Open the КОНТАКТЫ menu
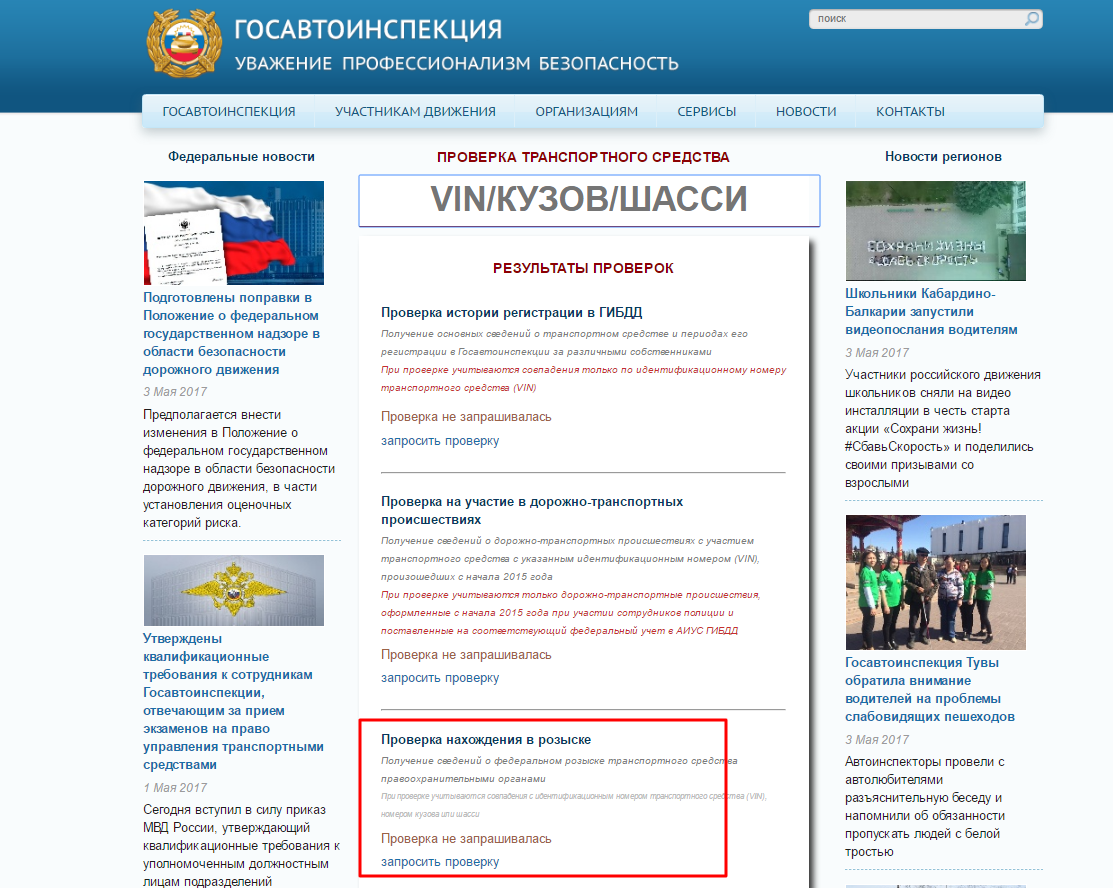This screenshot has width=1113, height=888. click(x=910, y=111)
